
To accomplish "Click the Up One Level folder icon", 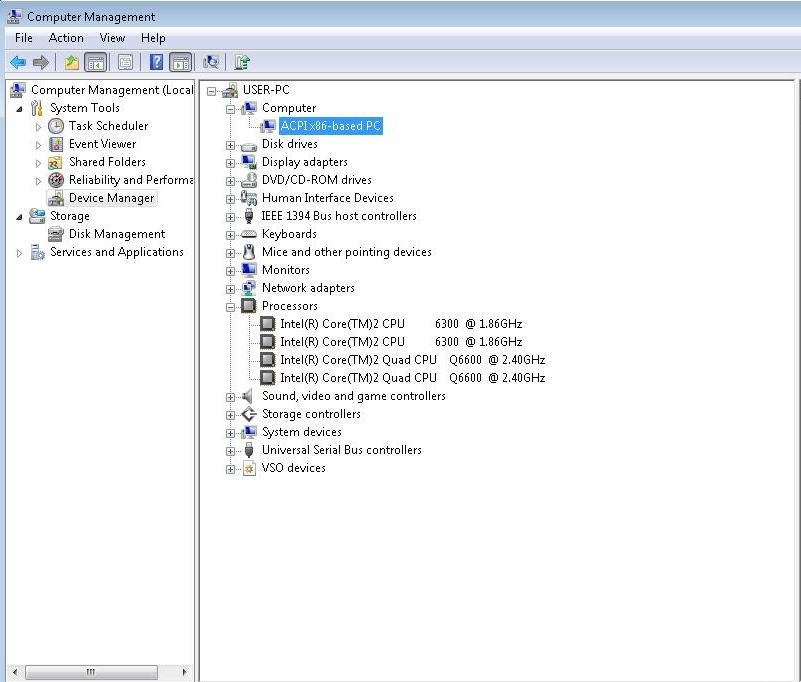I will (x=71, y=62).
